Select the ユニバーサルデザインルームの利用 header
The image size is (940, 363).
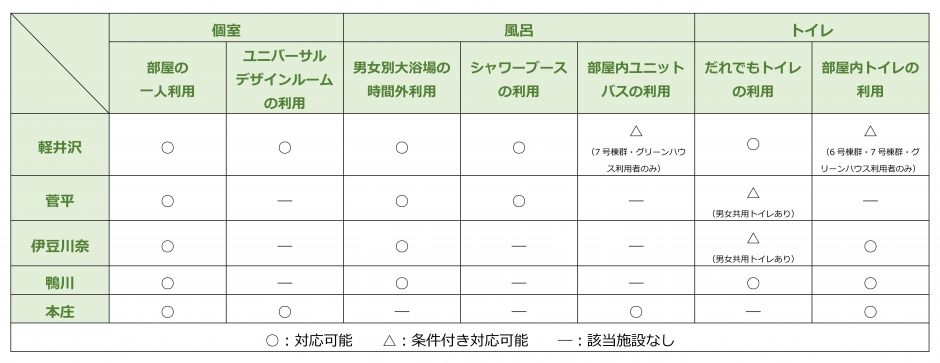point(285,78)
